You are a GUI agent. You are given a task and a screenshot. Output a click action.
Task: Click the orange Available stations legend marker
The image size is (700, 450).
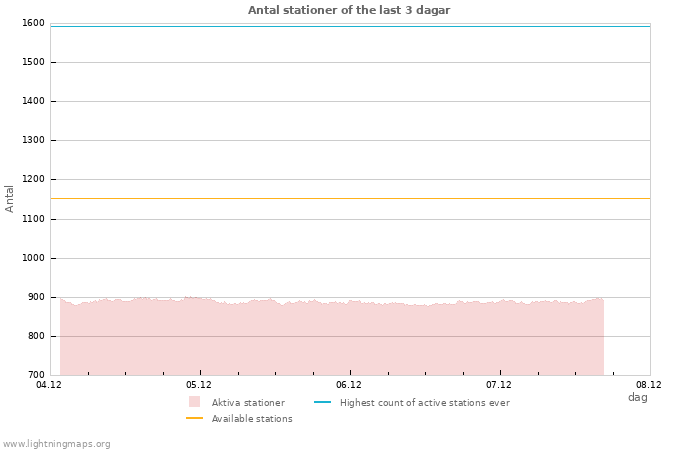194,418
